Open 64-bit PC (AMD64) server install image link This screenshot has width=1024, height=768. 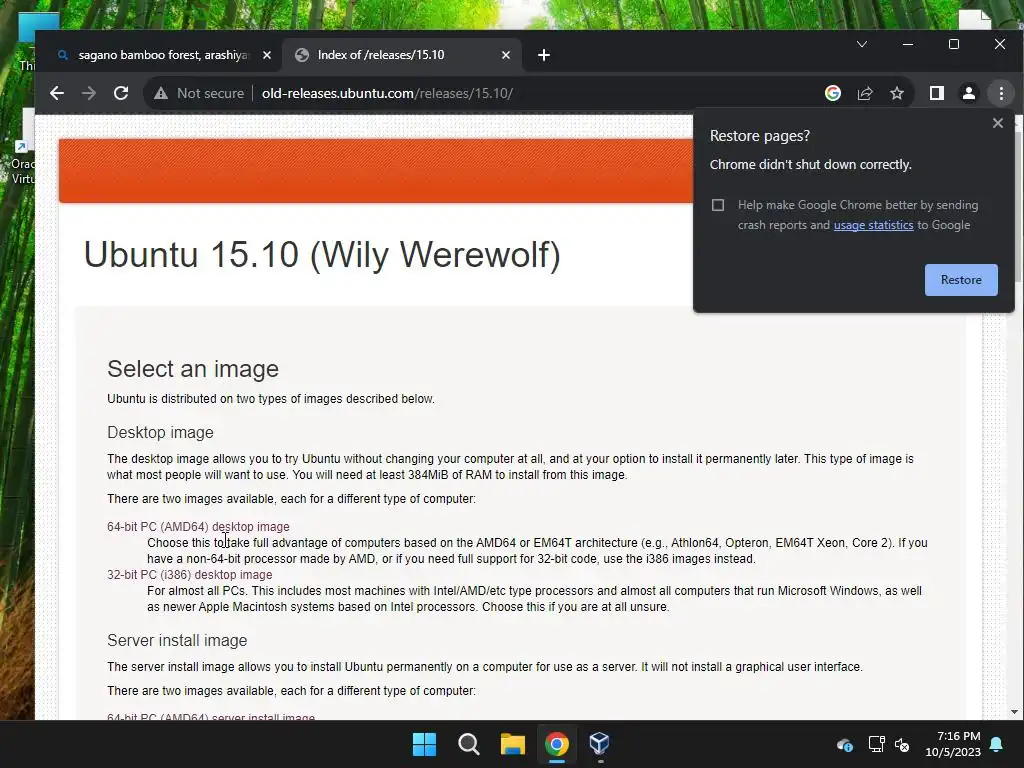tap(211, 717)
